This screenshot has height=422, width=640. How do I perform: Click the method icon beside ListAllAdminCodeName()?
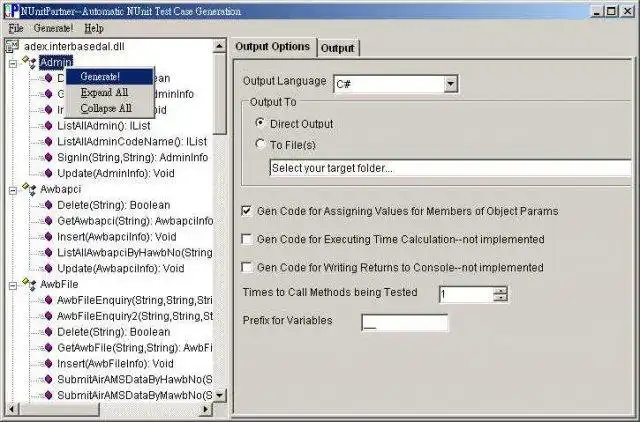48,142
